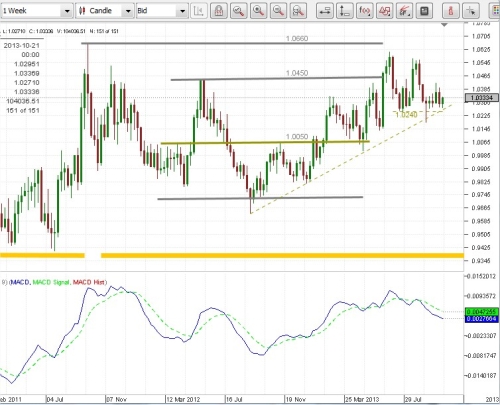The height and width of the screenshot is (405, 500).
Task: Expand the Candle chart type dropdown
Action: (x=105, y=11)
